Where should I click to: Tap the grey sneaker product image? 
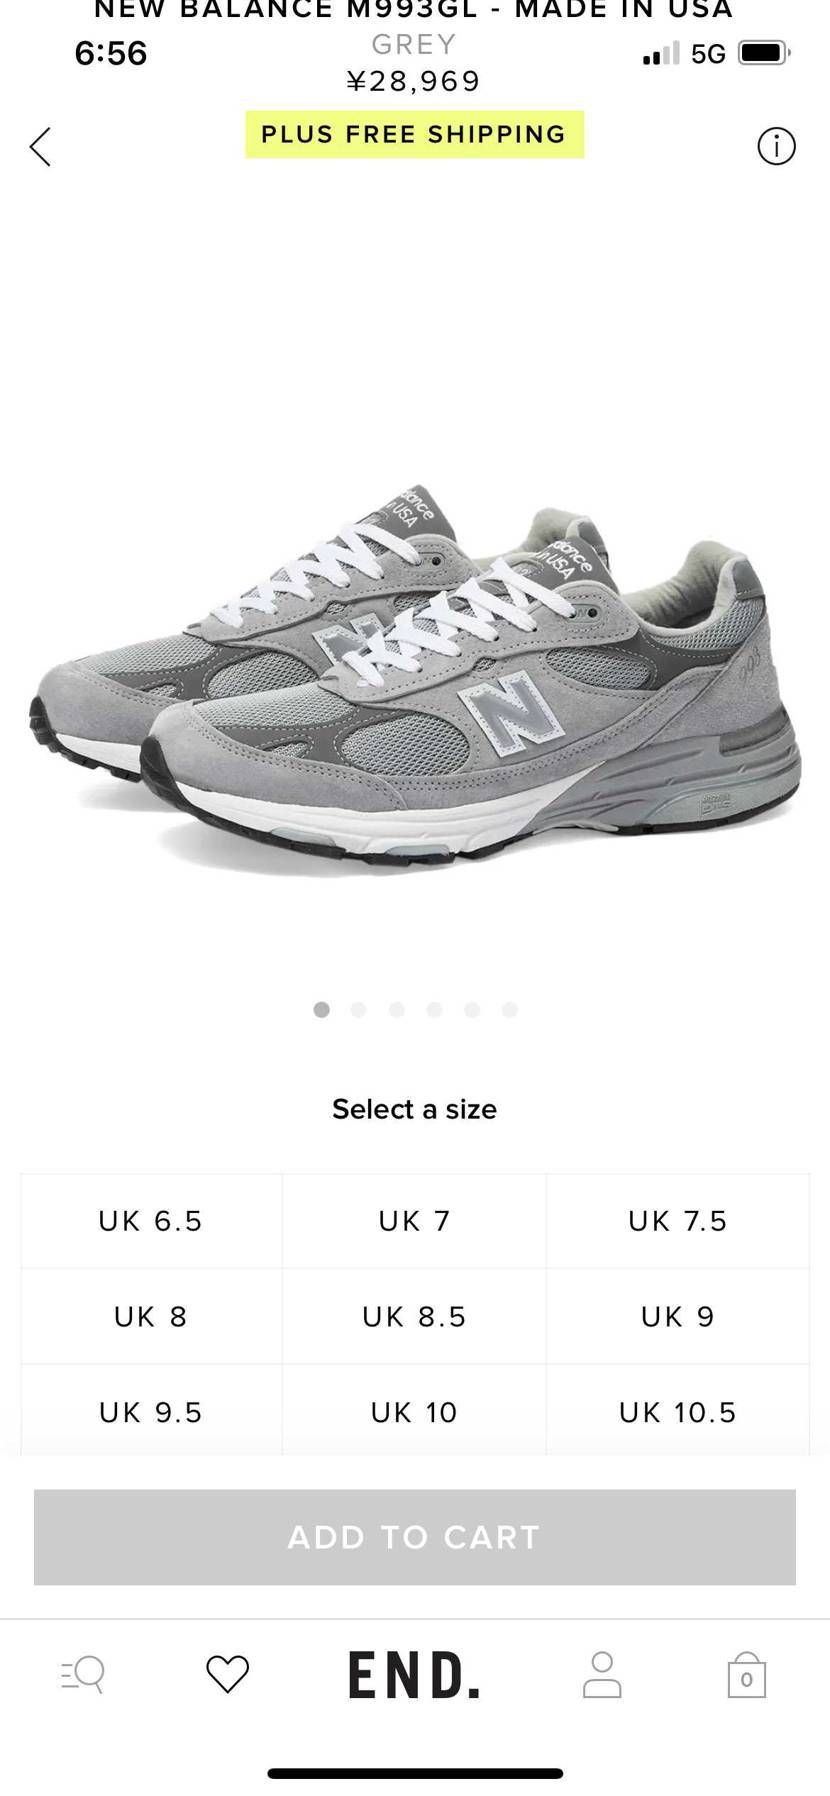(x=415, y=680)
